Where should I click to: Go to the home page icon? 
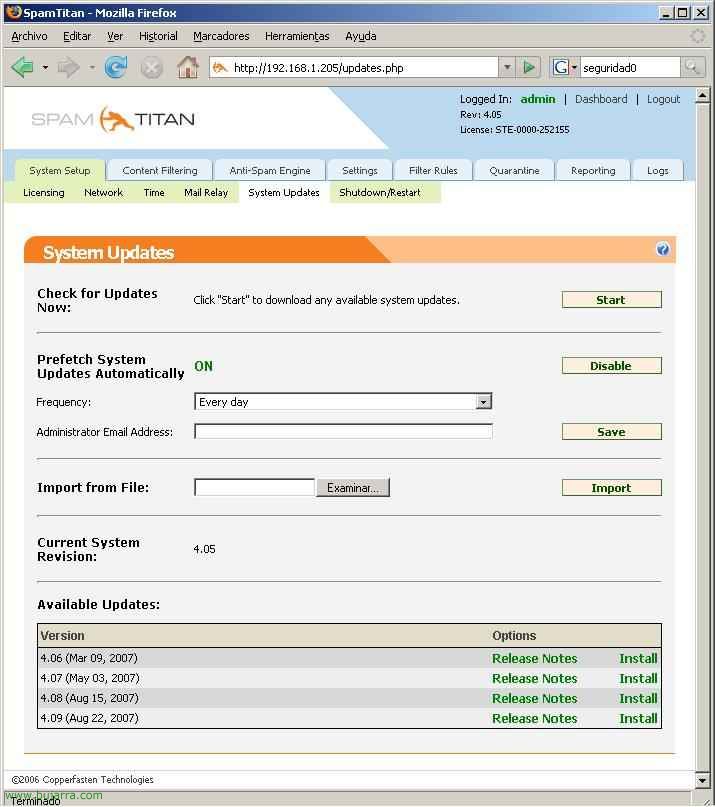[188, 67]
